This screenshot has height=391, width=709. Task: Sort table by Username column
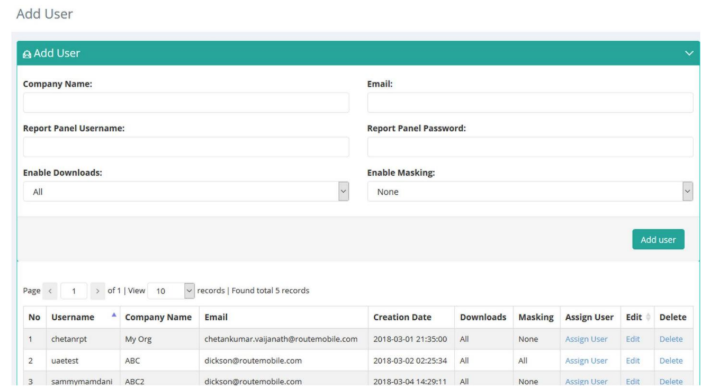(83, 317)
